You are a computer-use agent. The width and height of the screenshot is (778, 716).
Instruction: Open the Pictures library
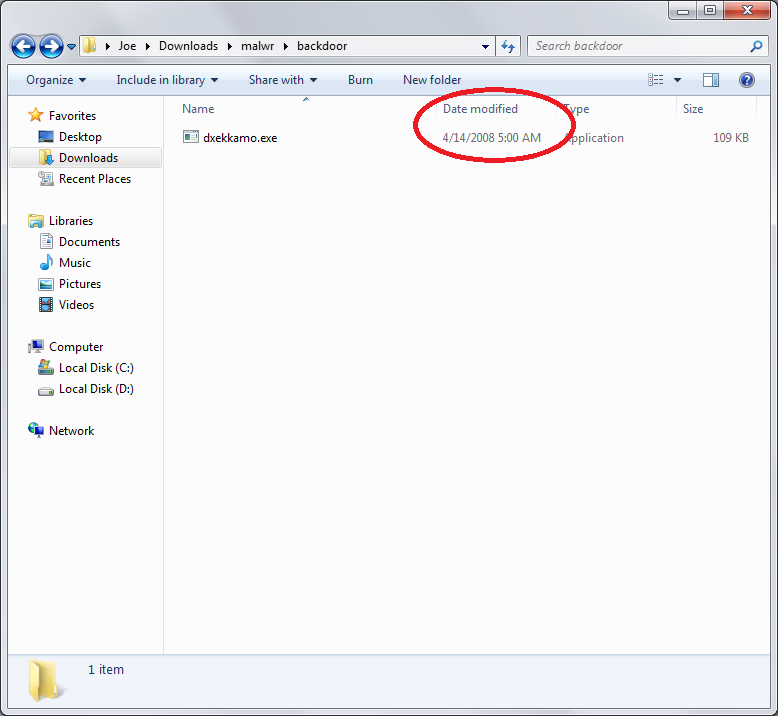[x=80, y=284]
